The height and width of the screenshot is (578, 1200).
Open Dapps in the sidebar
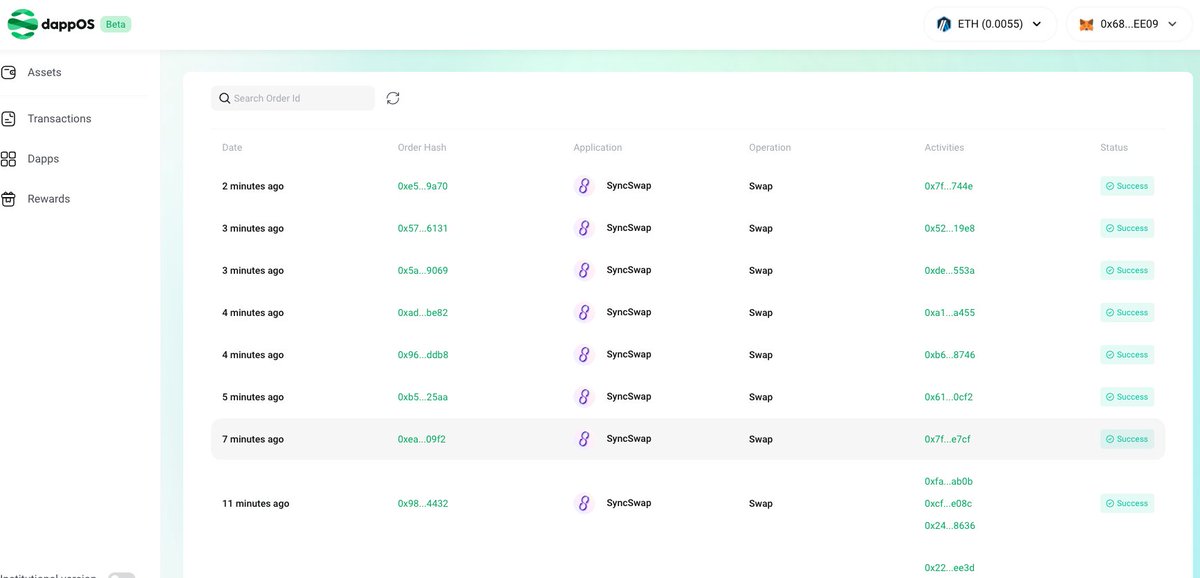43,159
